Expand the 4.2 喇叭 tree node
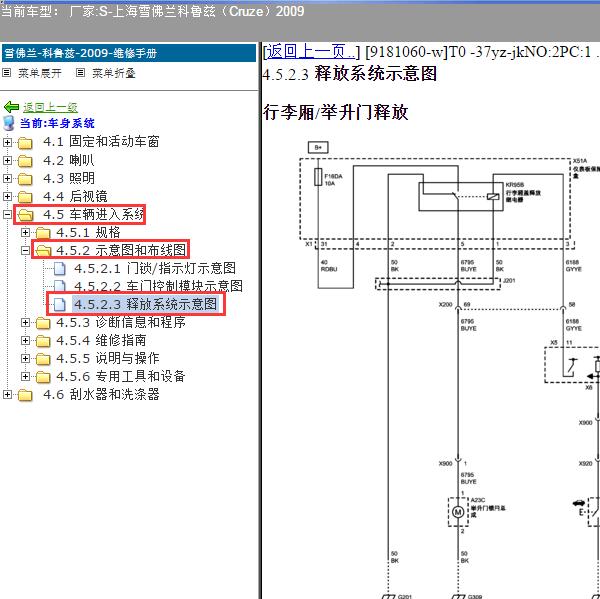Image resolution: width=600 pixels, height=599 pixels. [7, 160]
